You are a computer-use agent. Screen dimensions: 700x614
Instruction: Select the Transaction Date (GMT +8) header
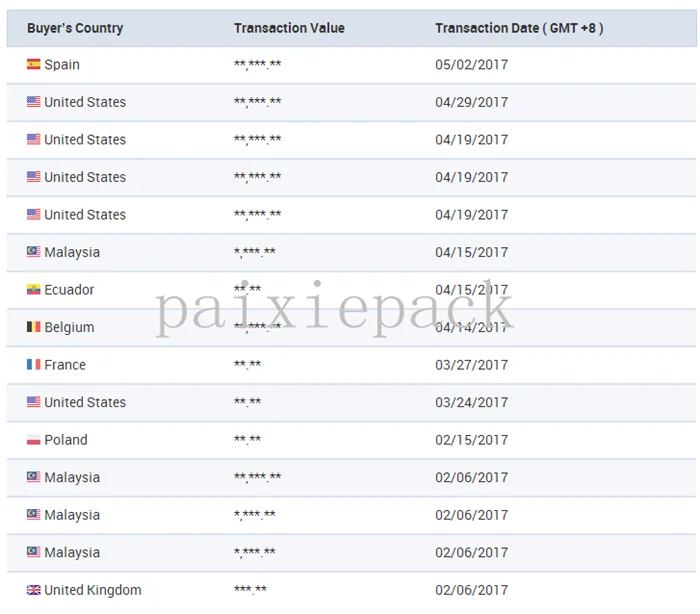click(519, 28)
